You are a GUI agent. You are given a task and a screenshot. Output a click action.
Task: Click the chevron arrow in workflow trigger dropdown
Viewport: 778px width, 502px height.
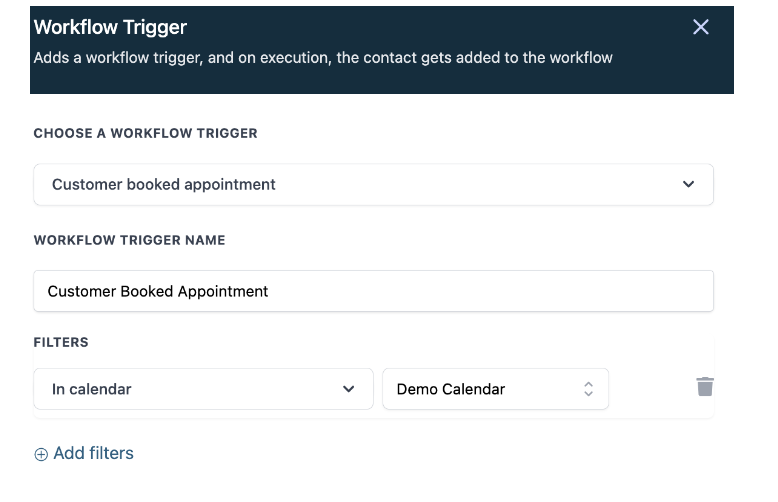(688, 184)
